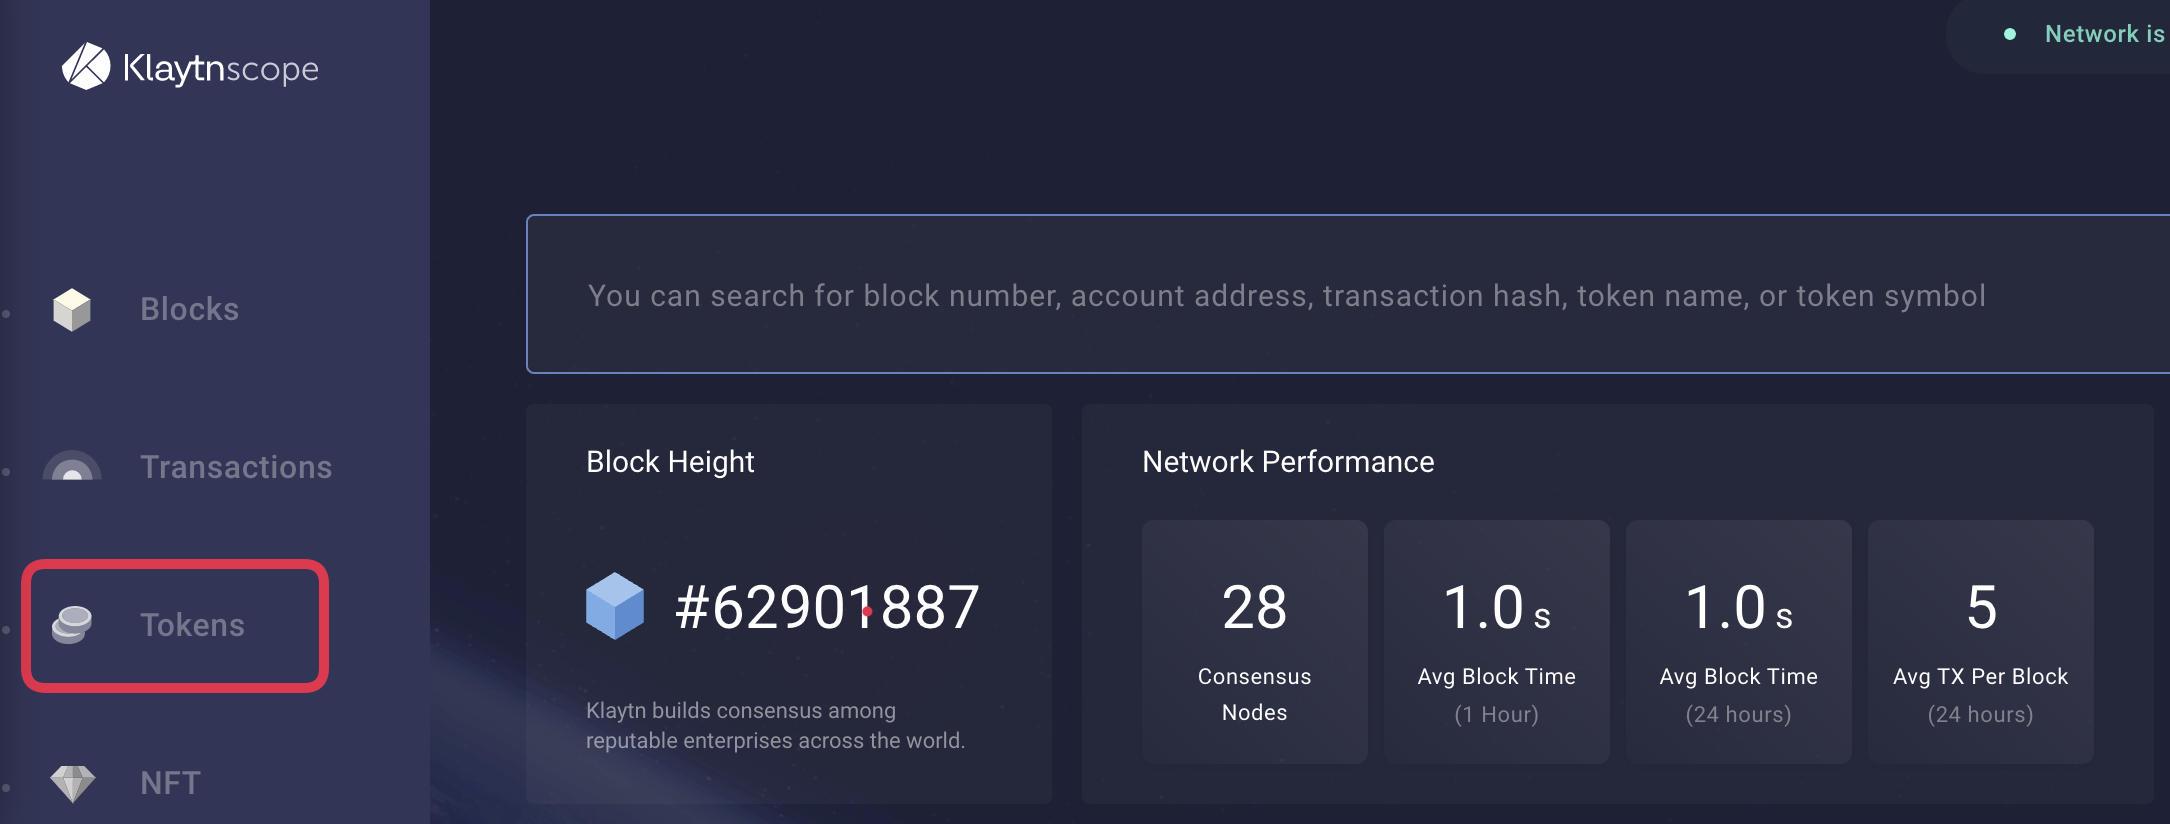Open block #62901887
2170x824 pixels.
click(827, 607)
